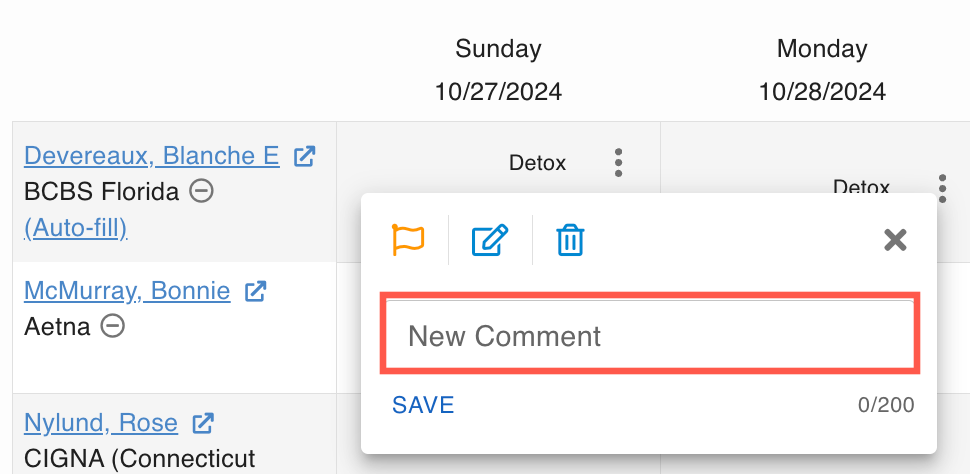
Task: Click minus circle icon beside Aetna
Action: pyautogui.click(x=113, y=326)
